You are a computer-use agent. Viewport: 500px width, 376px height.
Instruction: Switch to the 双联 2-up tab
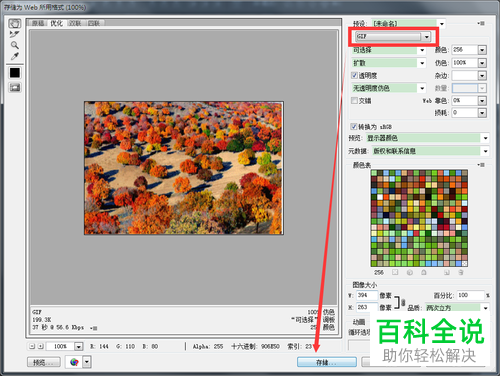pyautogui.click(x=75, y=23)
